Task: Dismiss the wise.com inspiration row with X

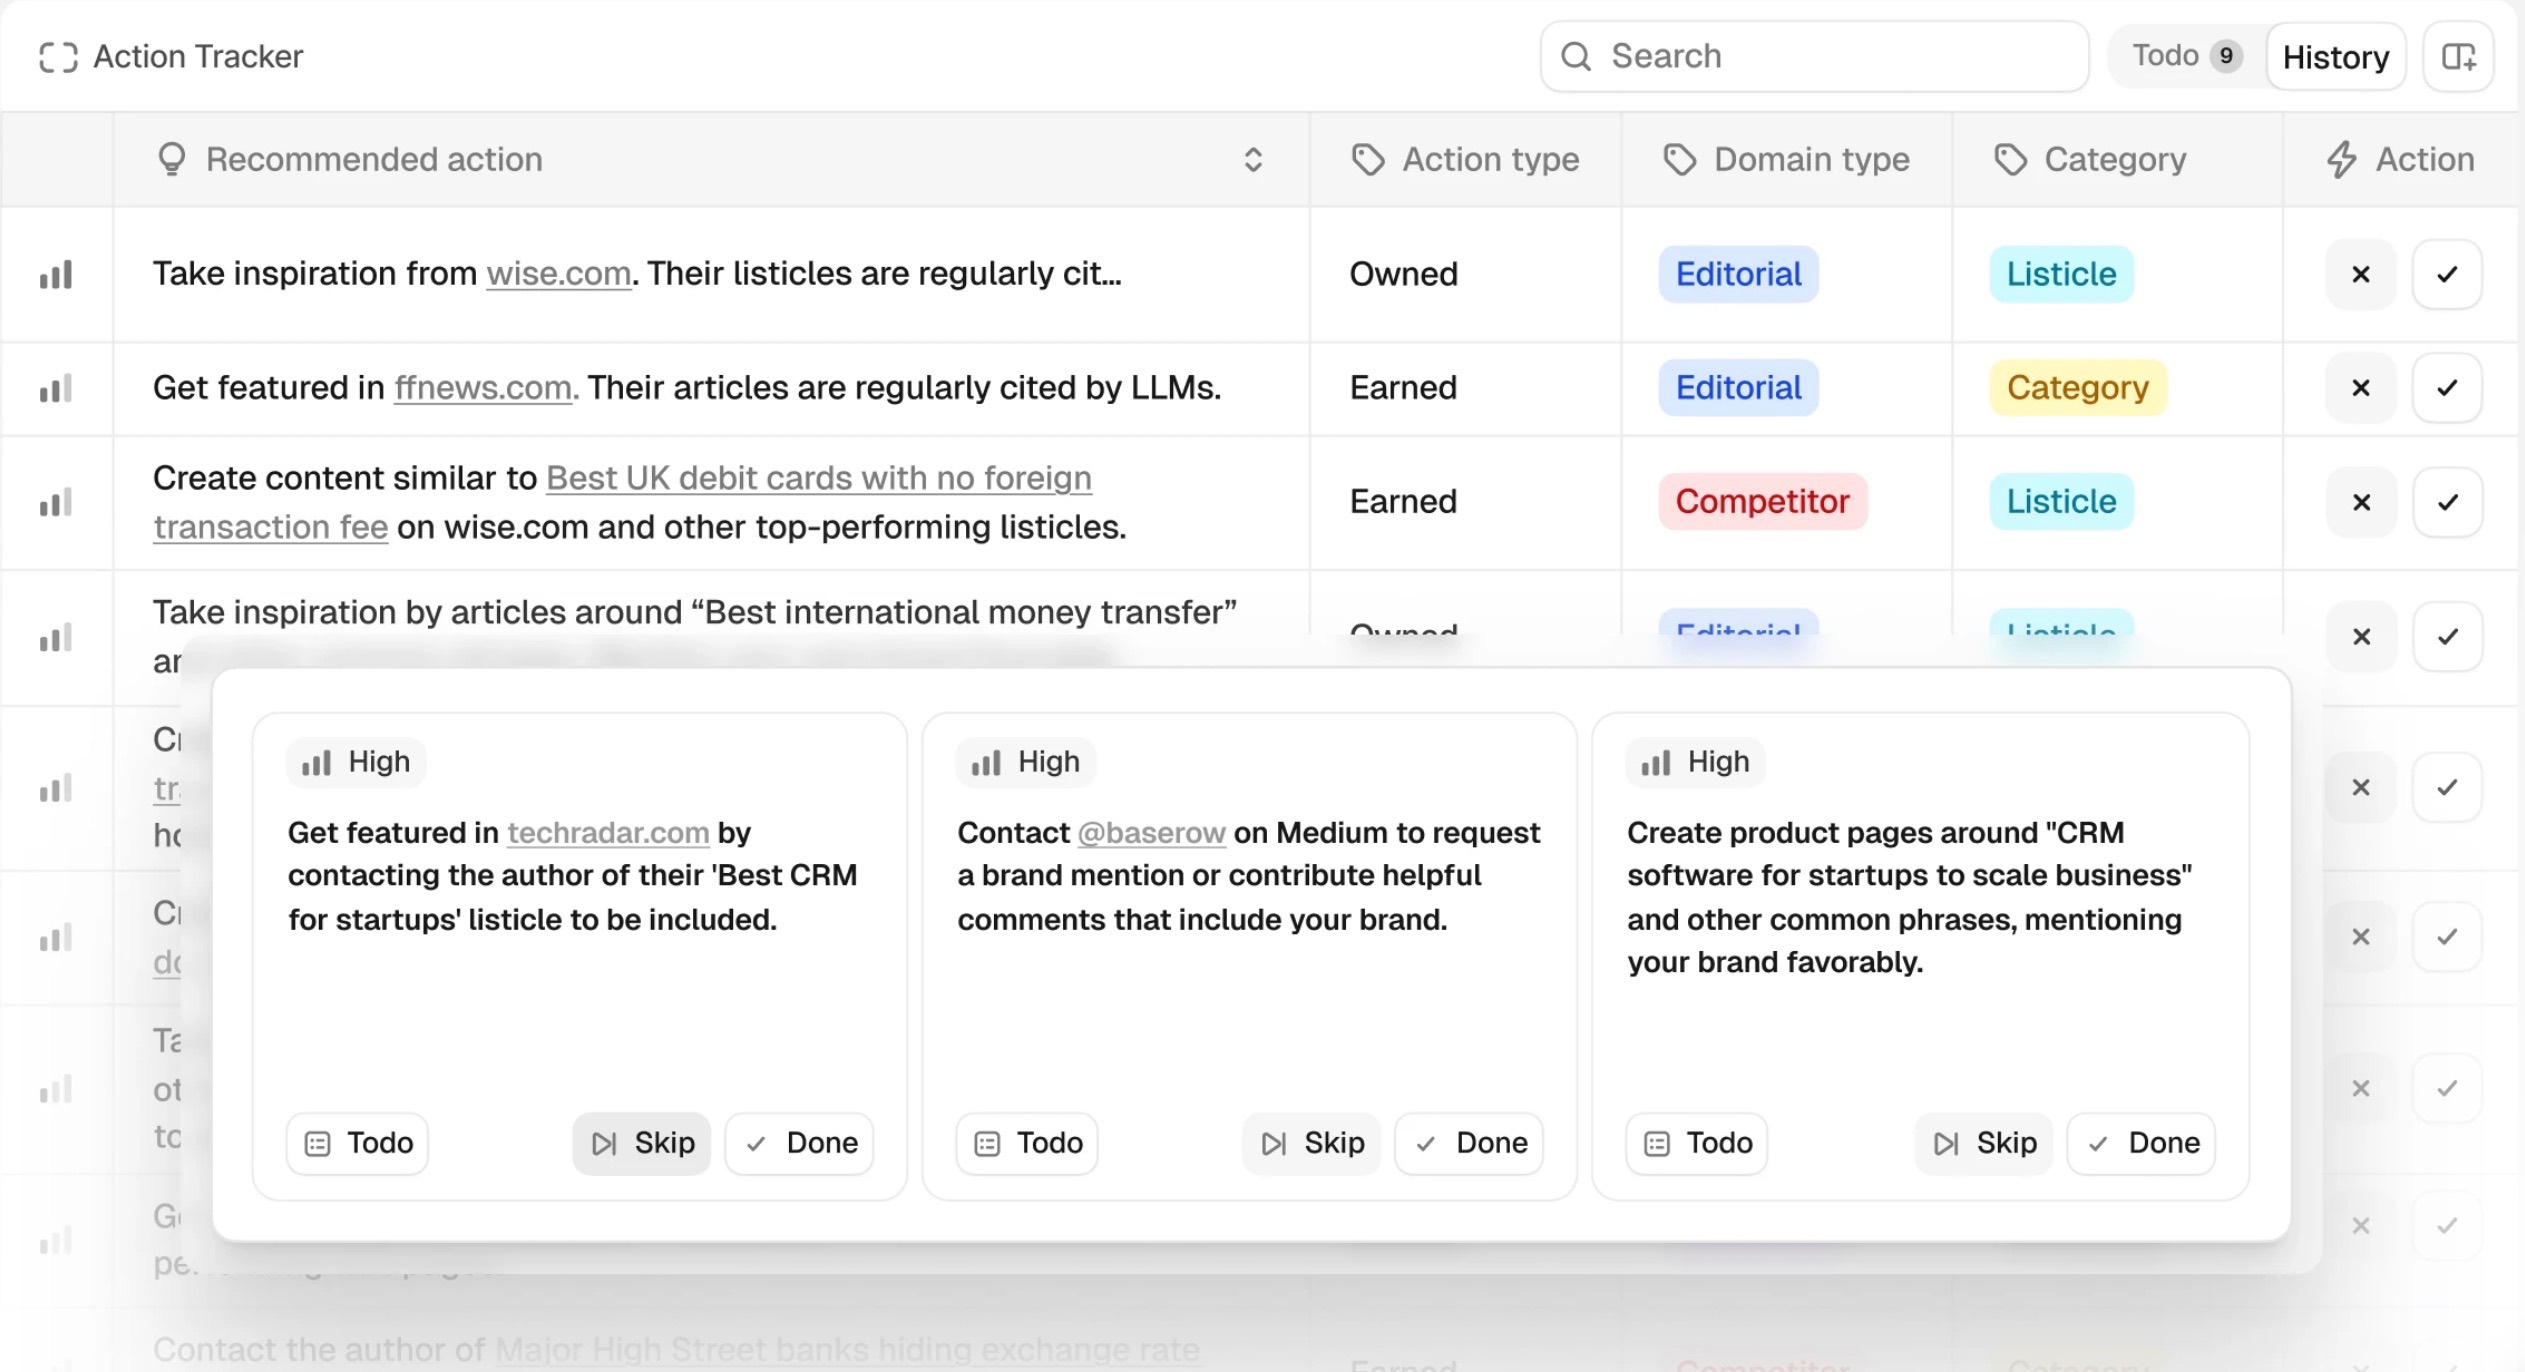Action: 2361,274
